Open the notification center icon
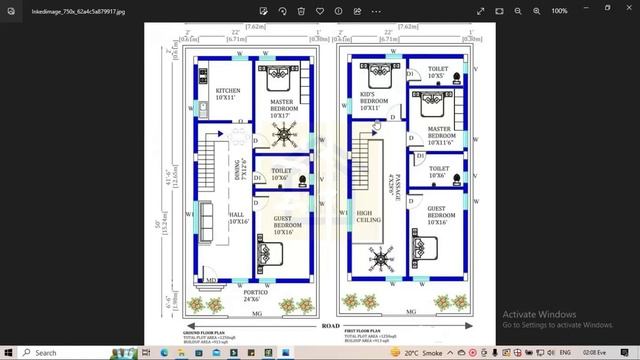Viewport: 640px width, 360px height. [624, 353]
